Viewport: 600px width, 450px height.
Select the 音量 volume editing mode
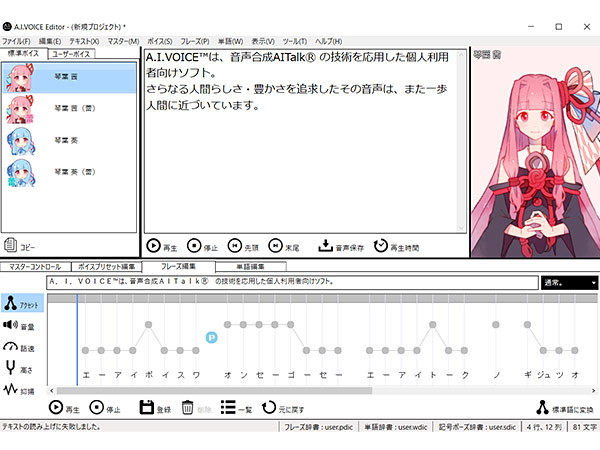tap(19, 326)
